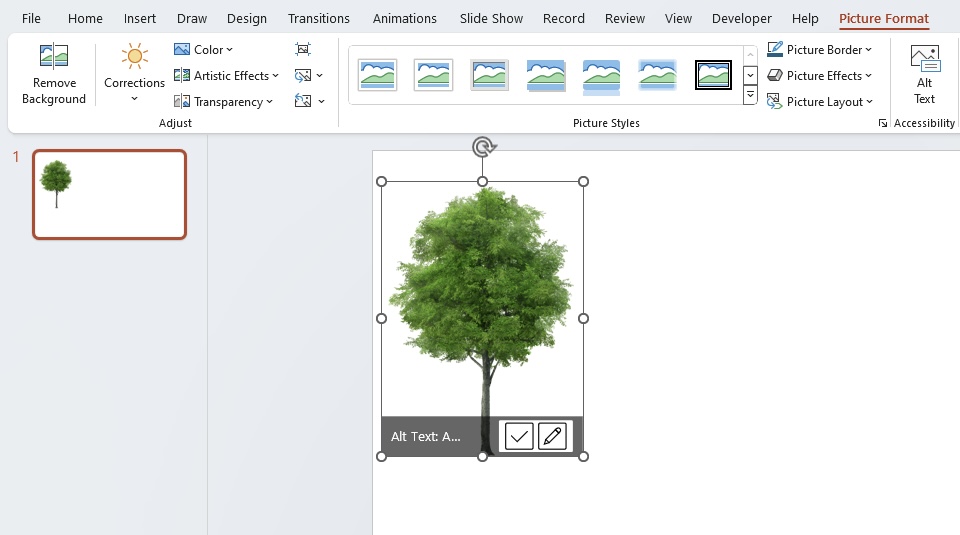Open the Corrections brightness menu
960x535 pixels.
click(x=134, y=73)
